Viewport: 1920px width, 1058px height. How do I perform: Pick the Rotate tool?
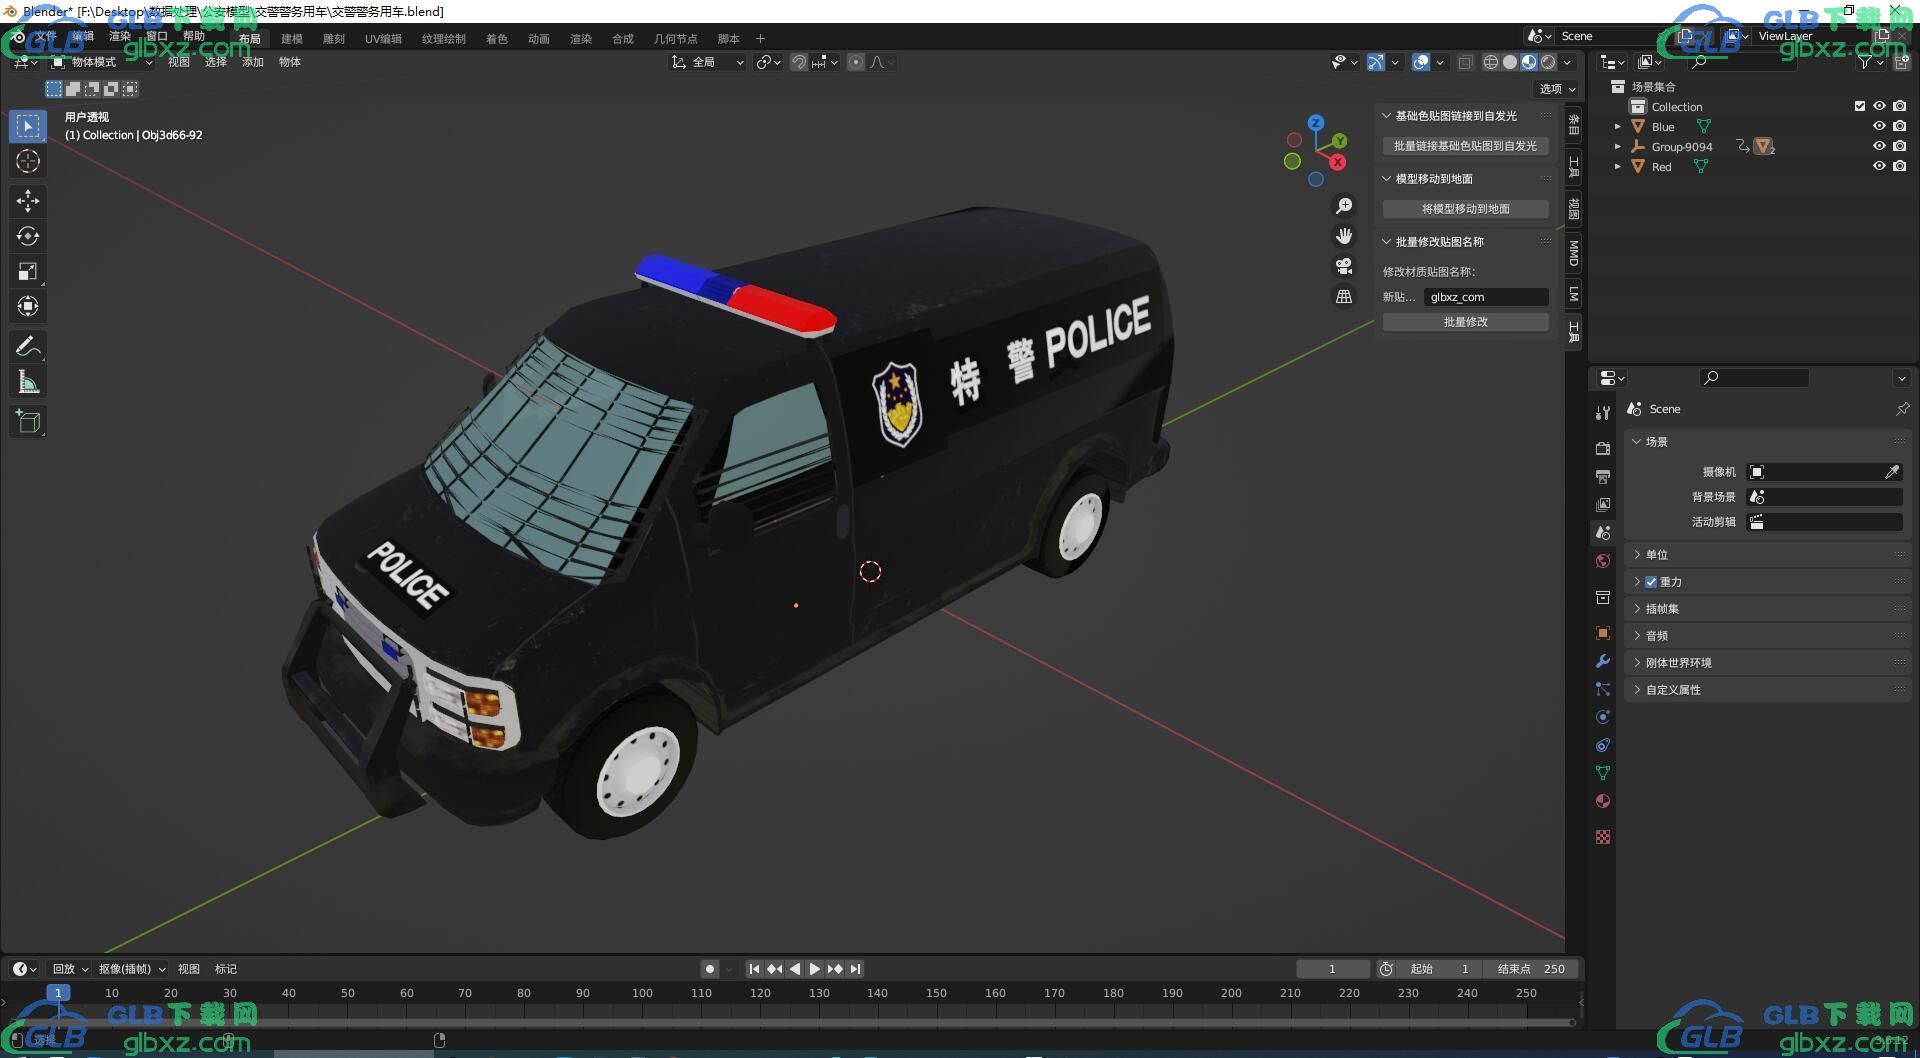[x=28, y=236]
